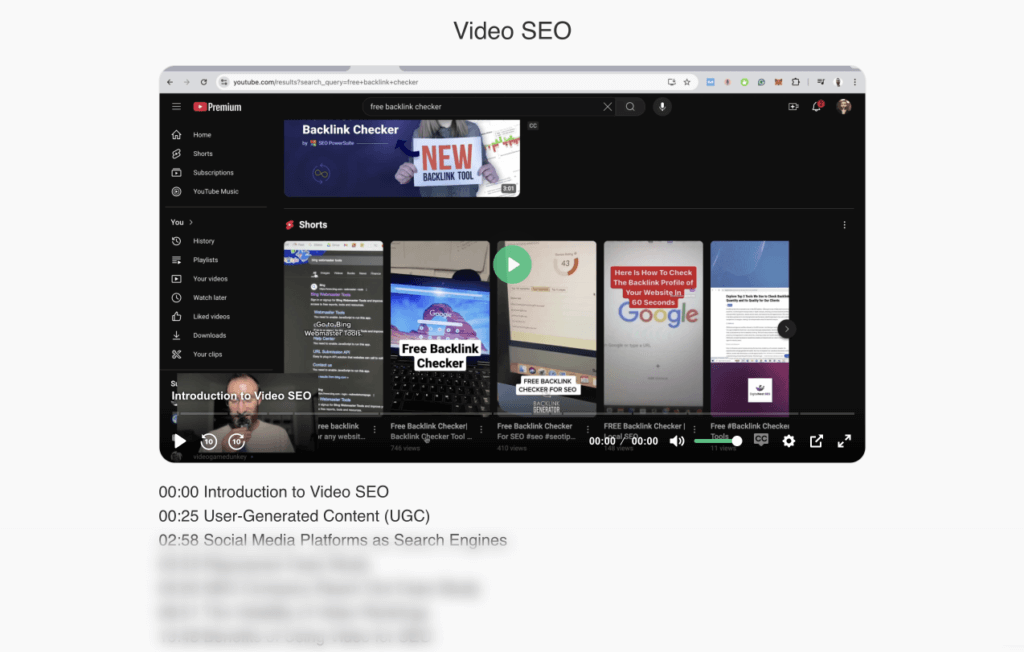This screenshot has height=652, width=1024.
Task: Toggle closed captions on the player
Action: pos(761,440)
